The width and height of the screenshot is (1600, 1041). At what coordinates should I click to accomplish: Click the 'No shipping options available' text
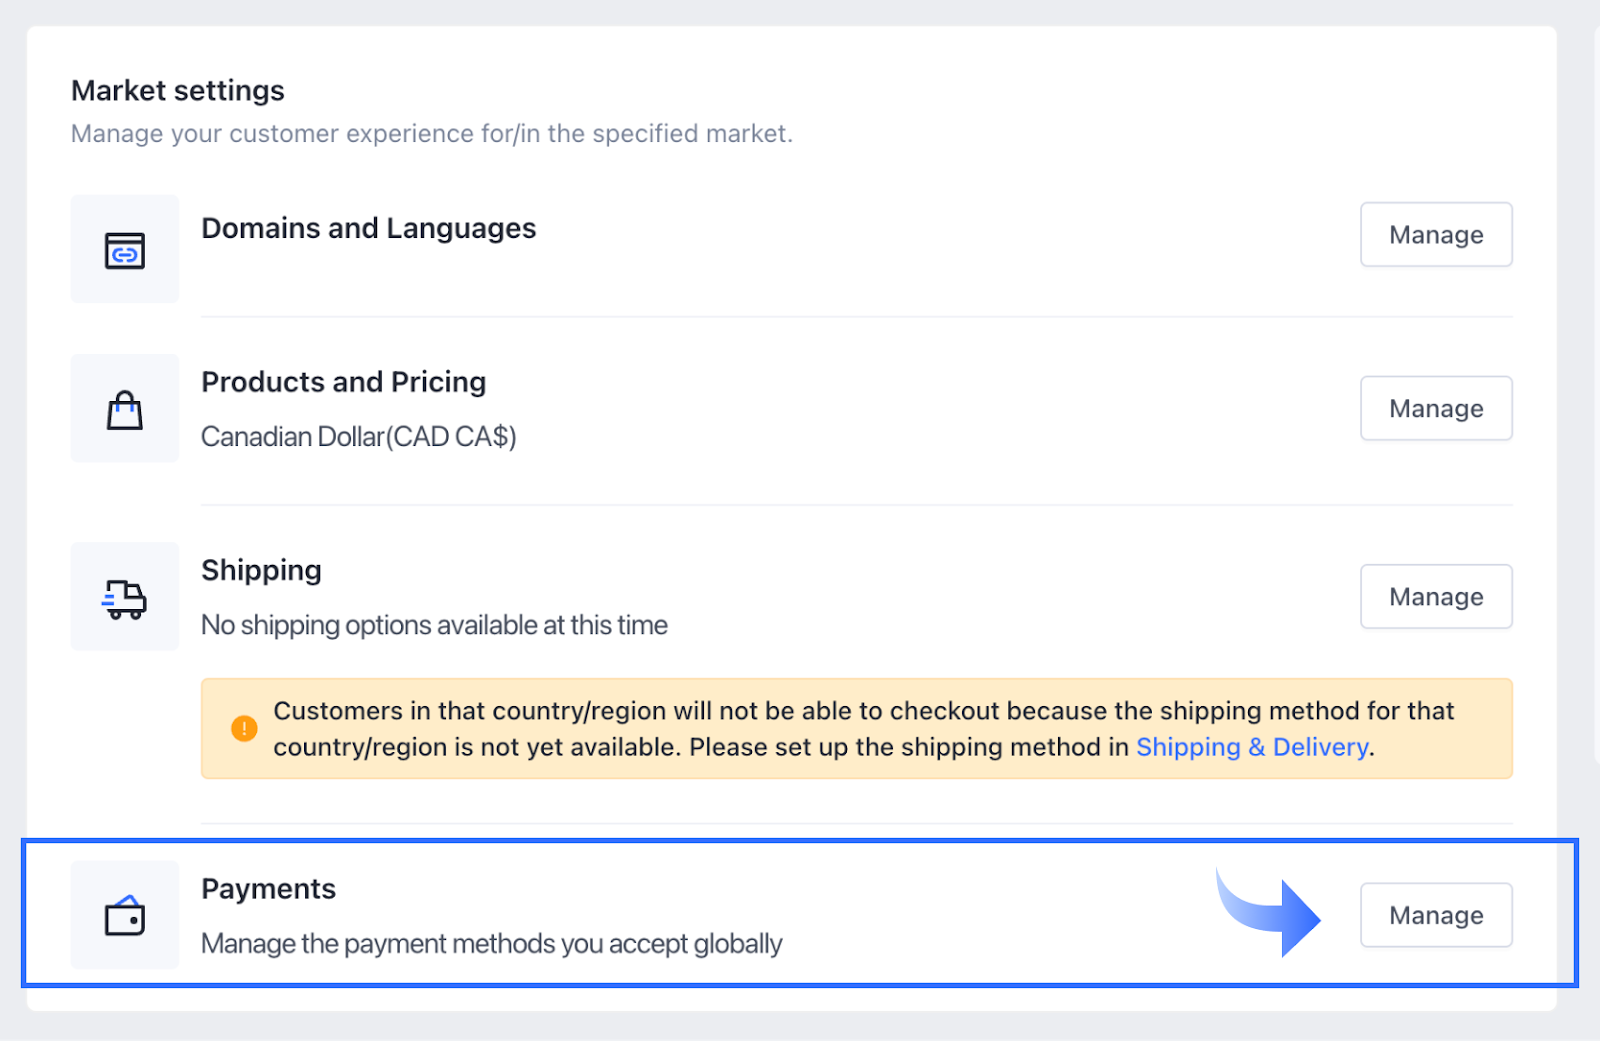pos(434,625)
